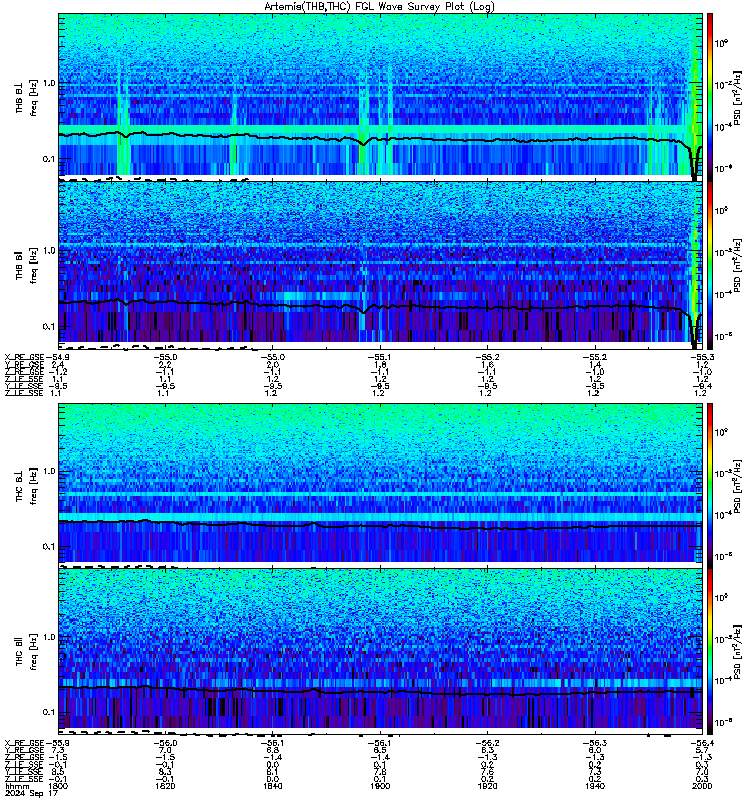This screenshot has height=800, width=750.
Task: Click the X_RE_GSE value -55.9
Action: point(58,743)
